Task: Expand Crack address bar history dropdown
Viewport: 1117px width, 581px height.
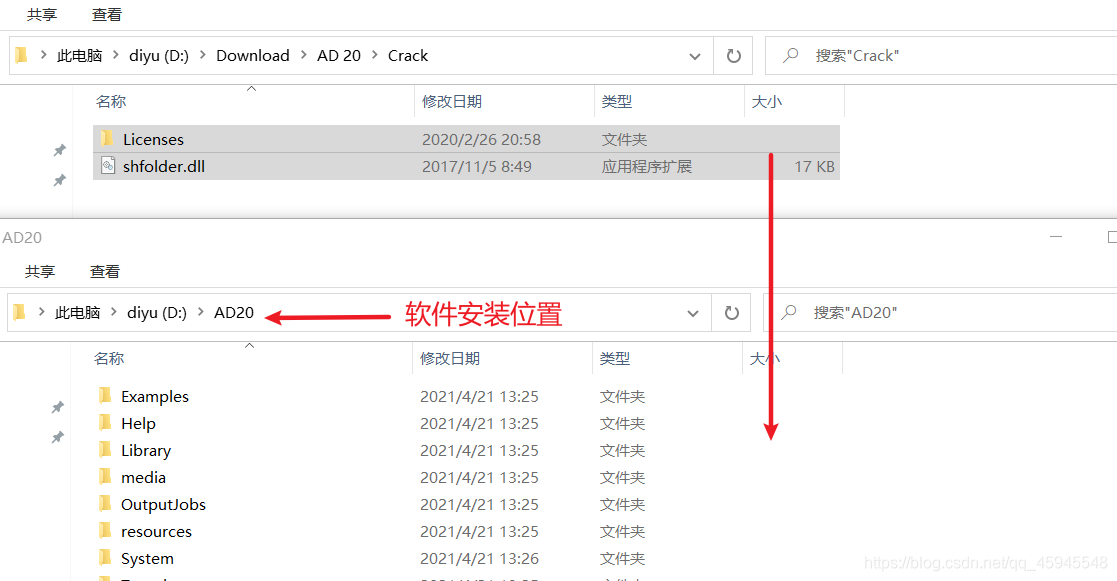Action: click(x=695, y=56)
